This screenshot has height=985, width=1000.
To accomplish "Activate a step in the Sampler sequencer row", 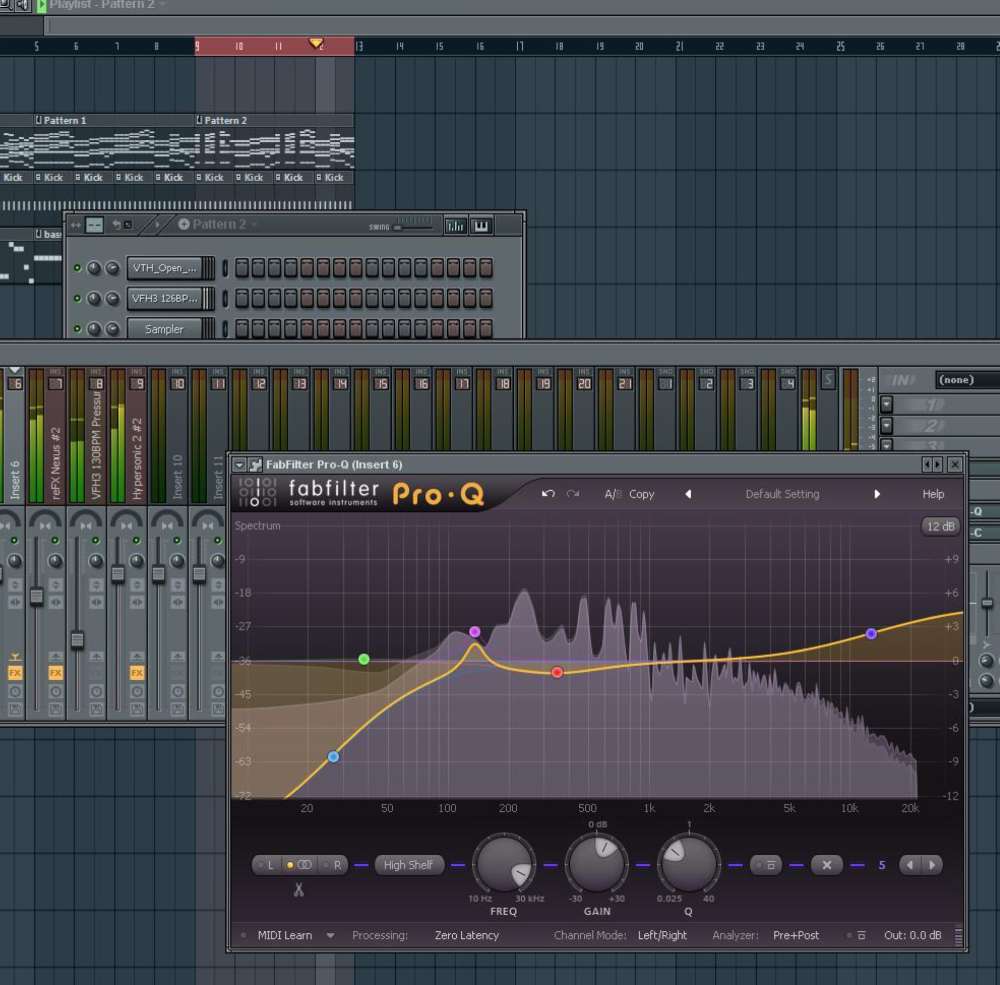I will (240, 329).
